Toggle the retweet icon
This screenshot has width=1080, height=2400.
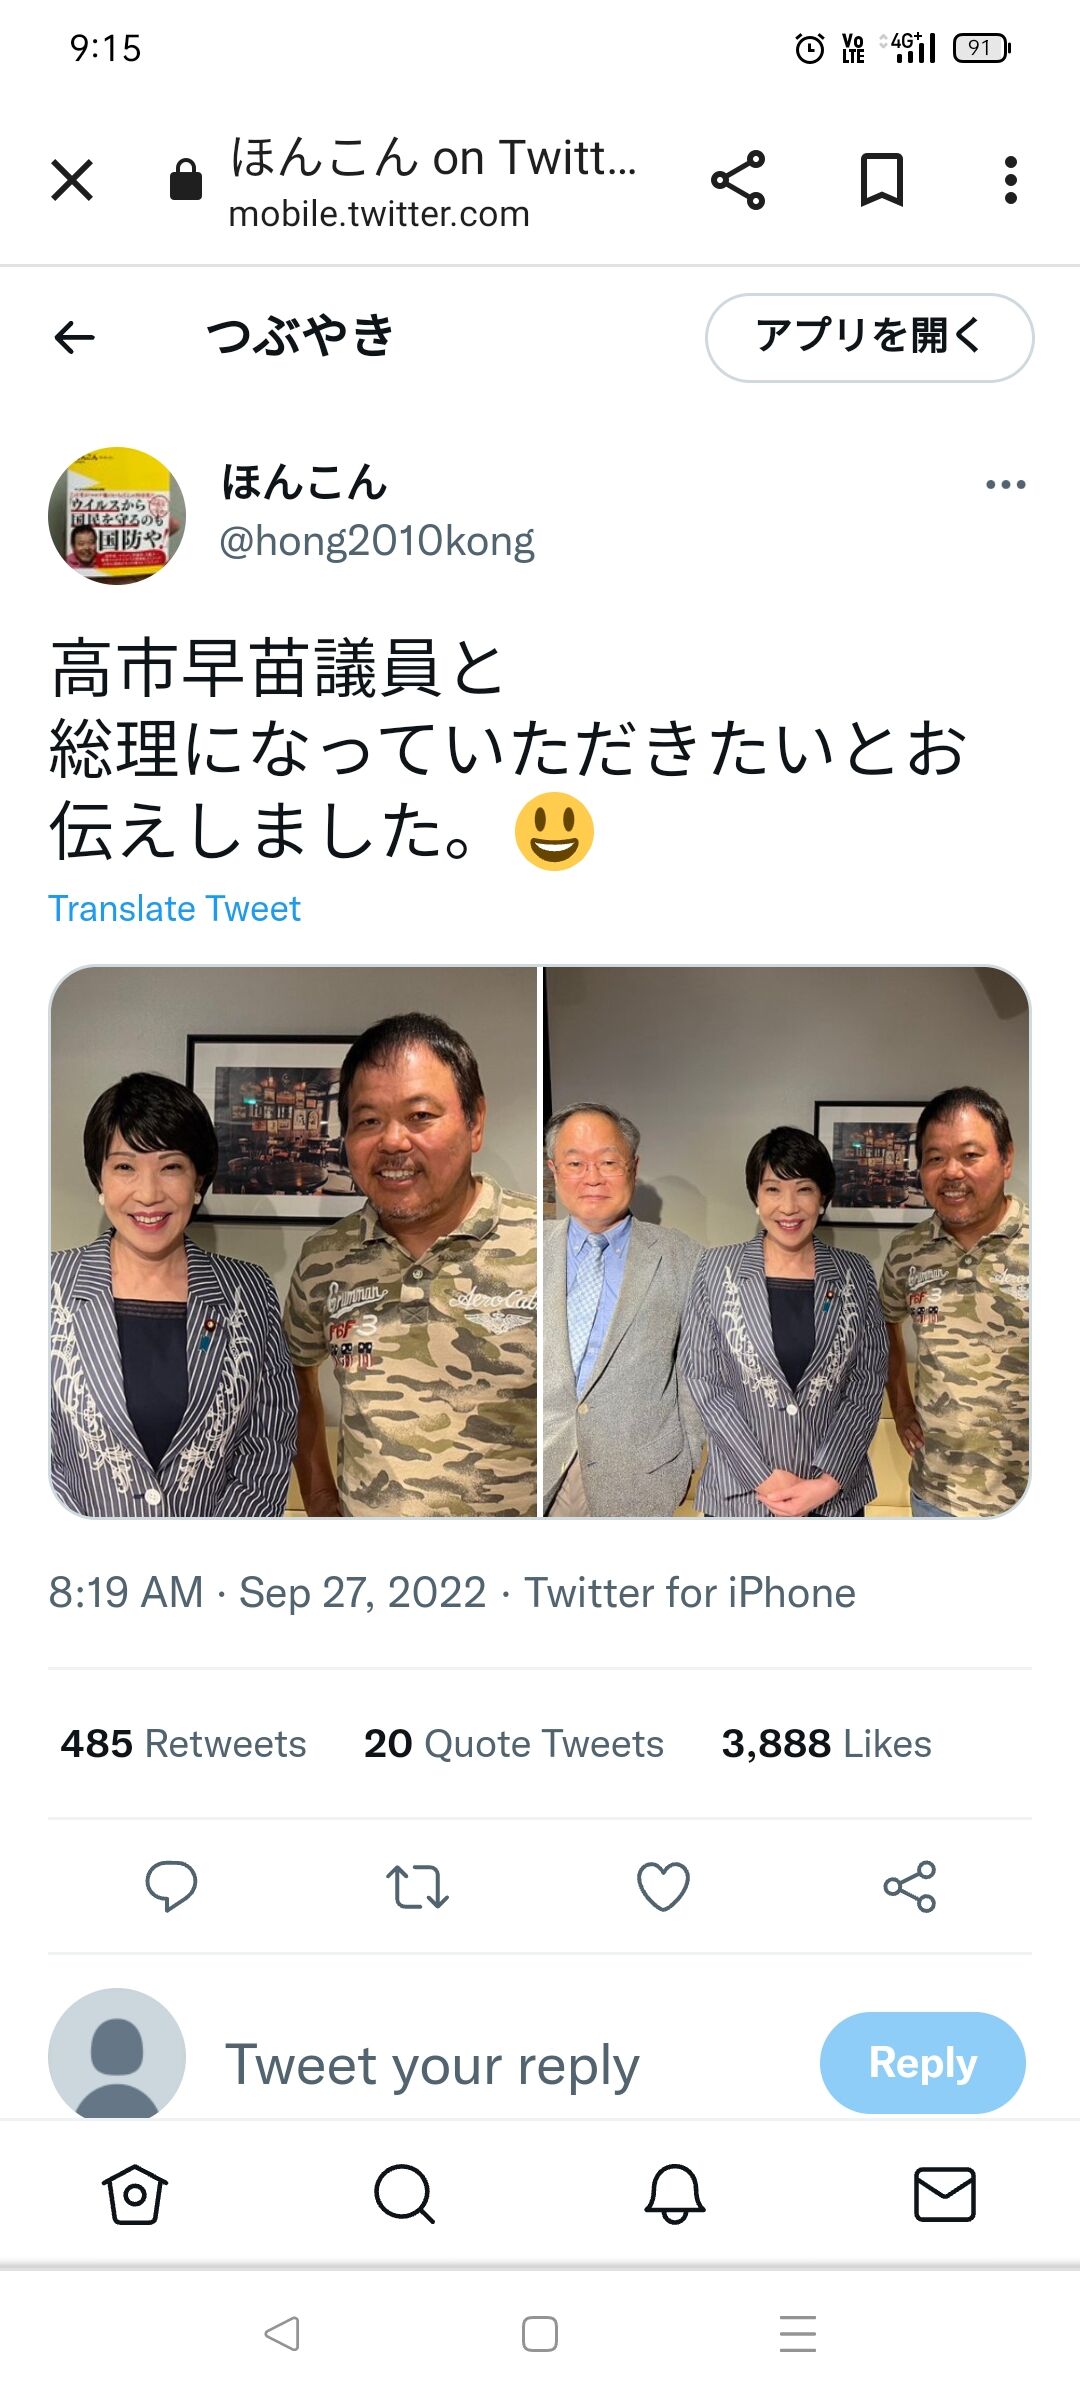coord(417,1886)
